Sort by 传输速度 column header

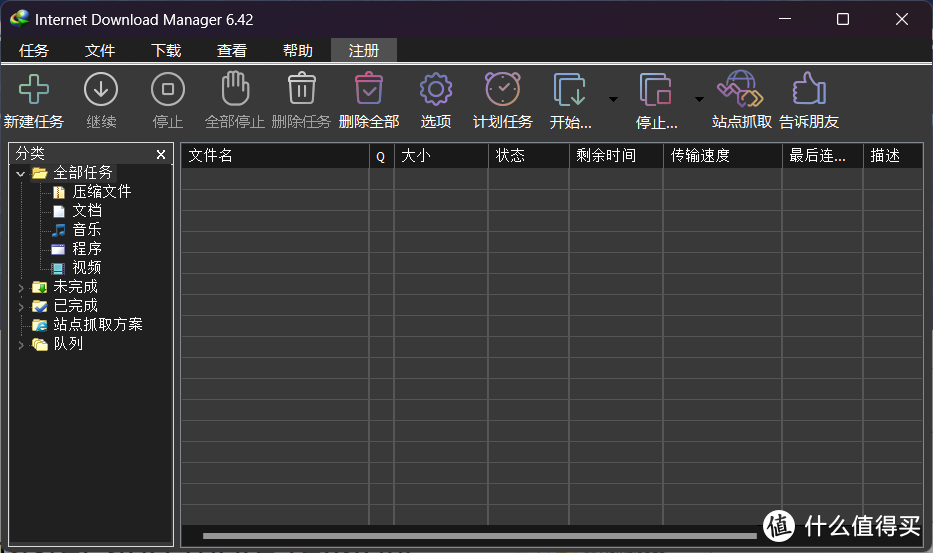coord(722,156)
